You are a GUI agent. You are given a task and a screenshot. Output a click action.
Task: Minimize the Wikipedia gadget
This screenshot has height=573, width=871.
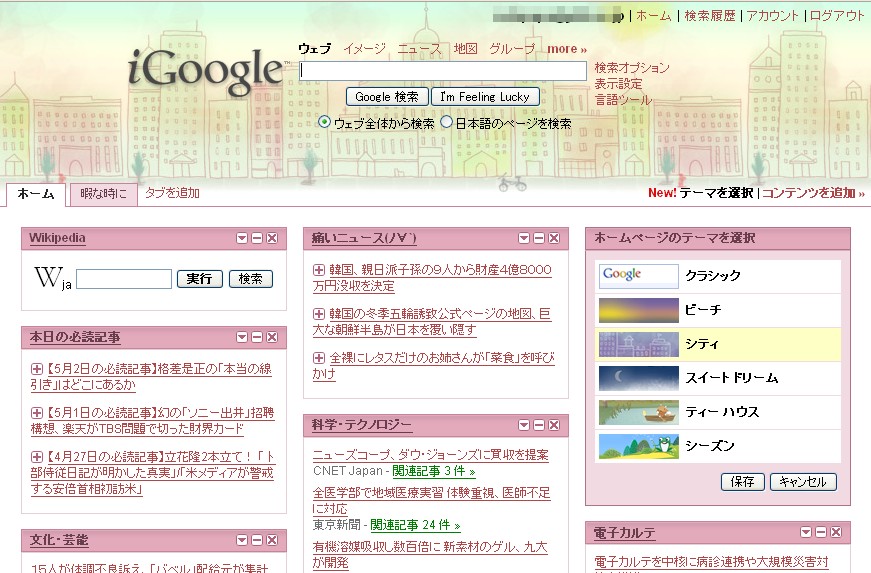coord(257,238)
